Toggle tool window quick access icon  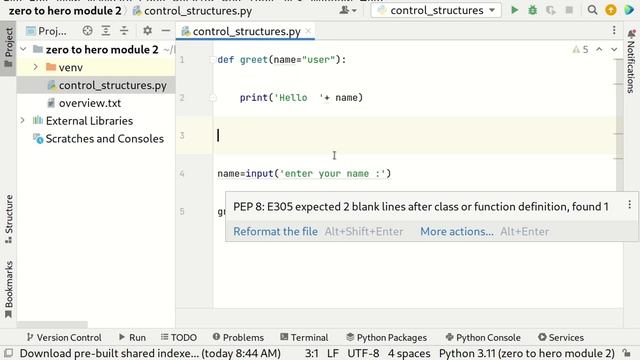(x=8, y=353)
